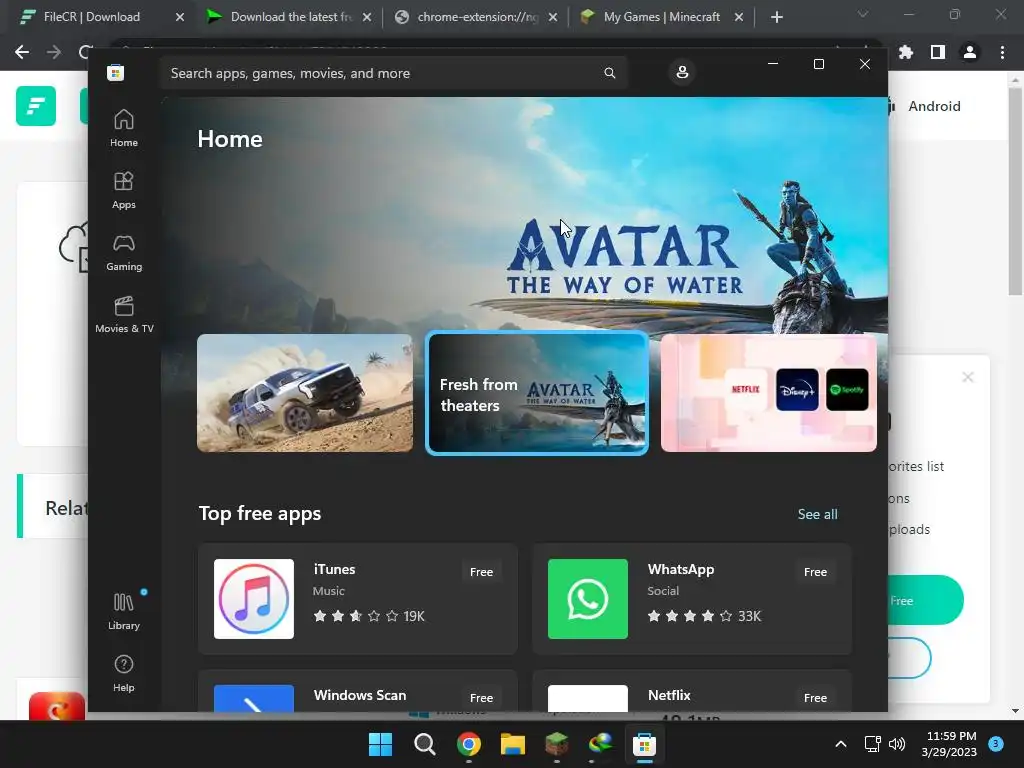Open notification center badge
The width and height of the screenshot is (1024, 768).
pyautogui.click(x=996, y=744)
